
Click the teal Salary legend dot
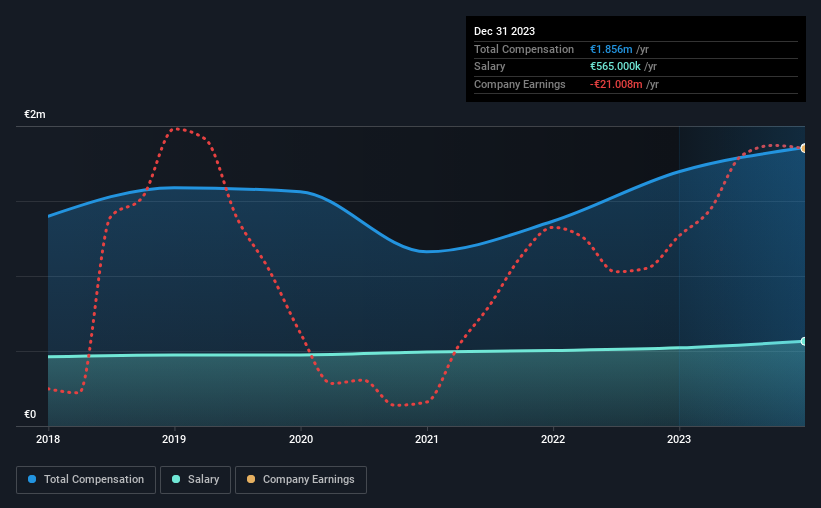point(176,479)
